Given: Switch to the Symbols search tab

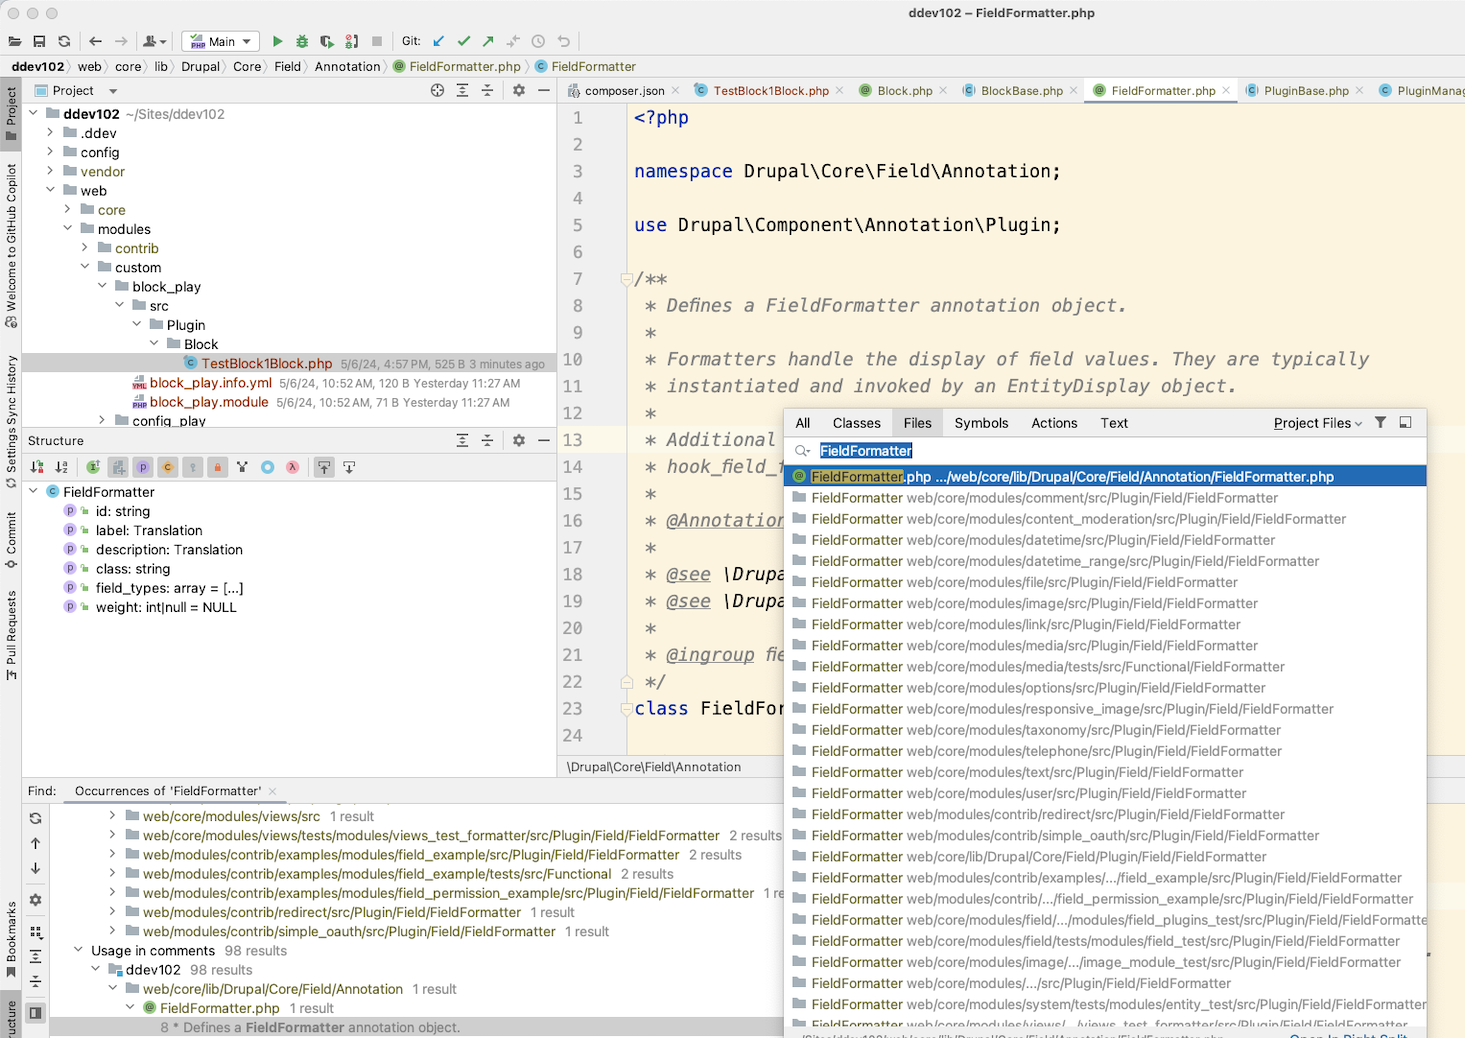Looking at the screenshot, I should [x=981, y=423].
